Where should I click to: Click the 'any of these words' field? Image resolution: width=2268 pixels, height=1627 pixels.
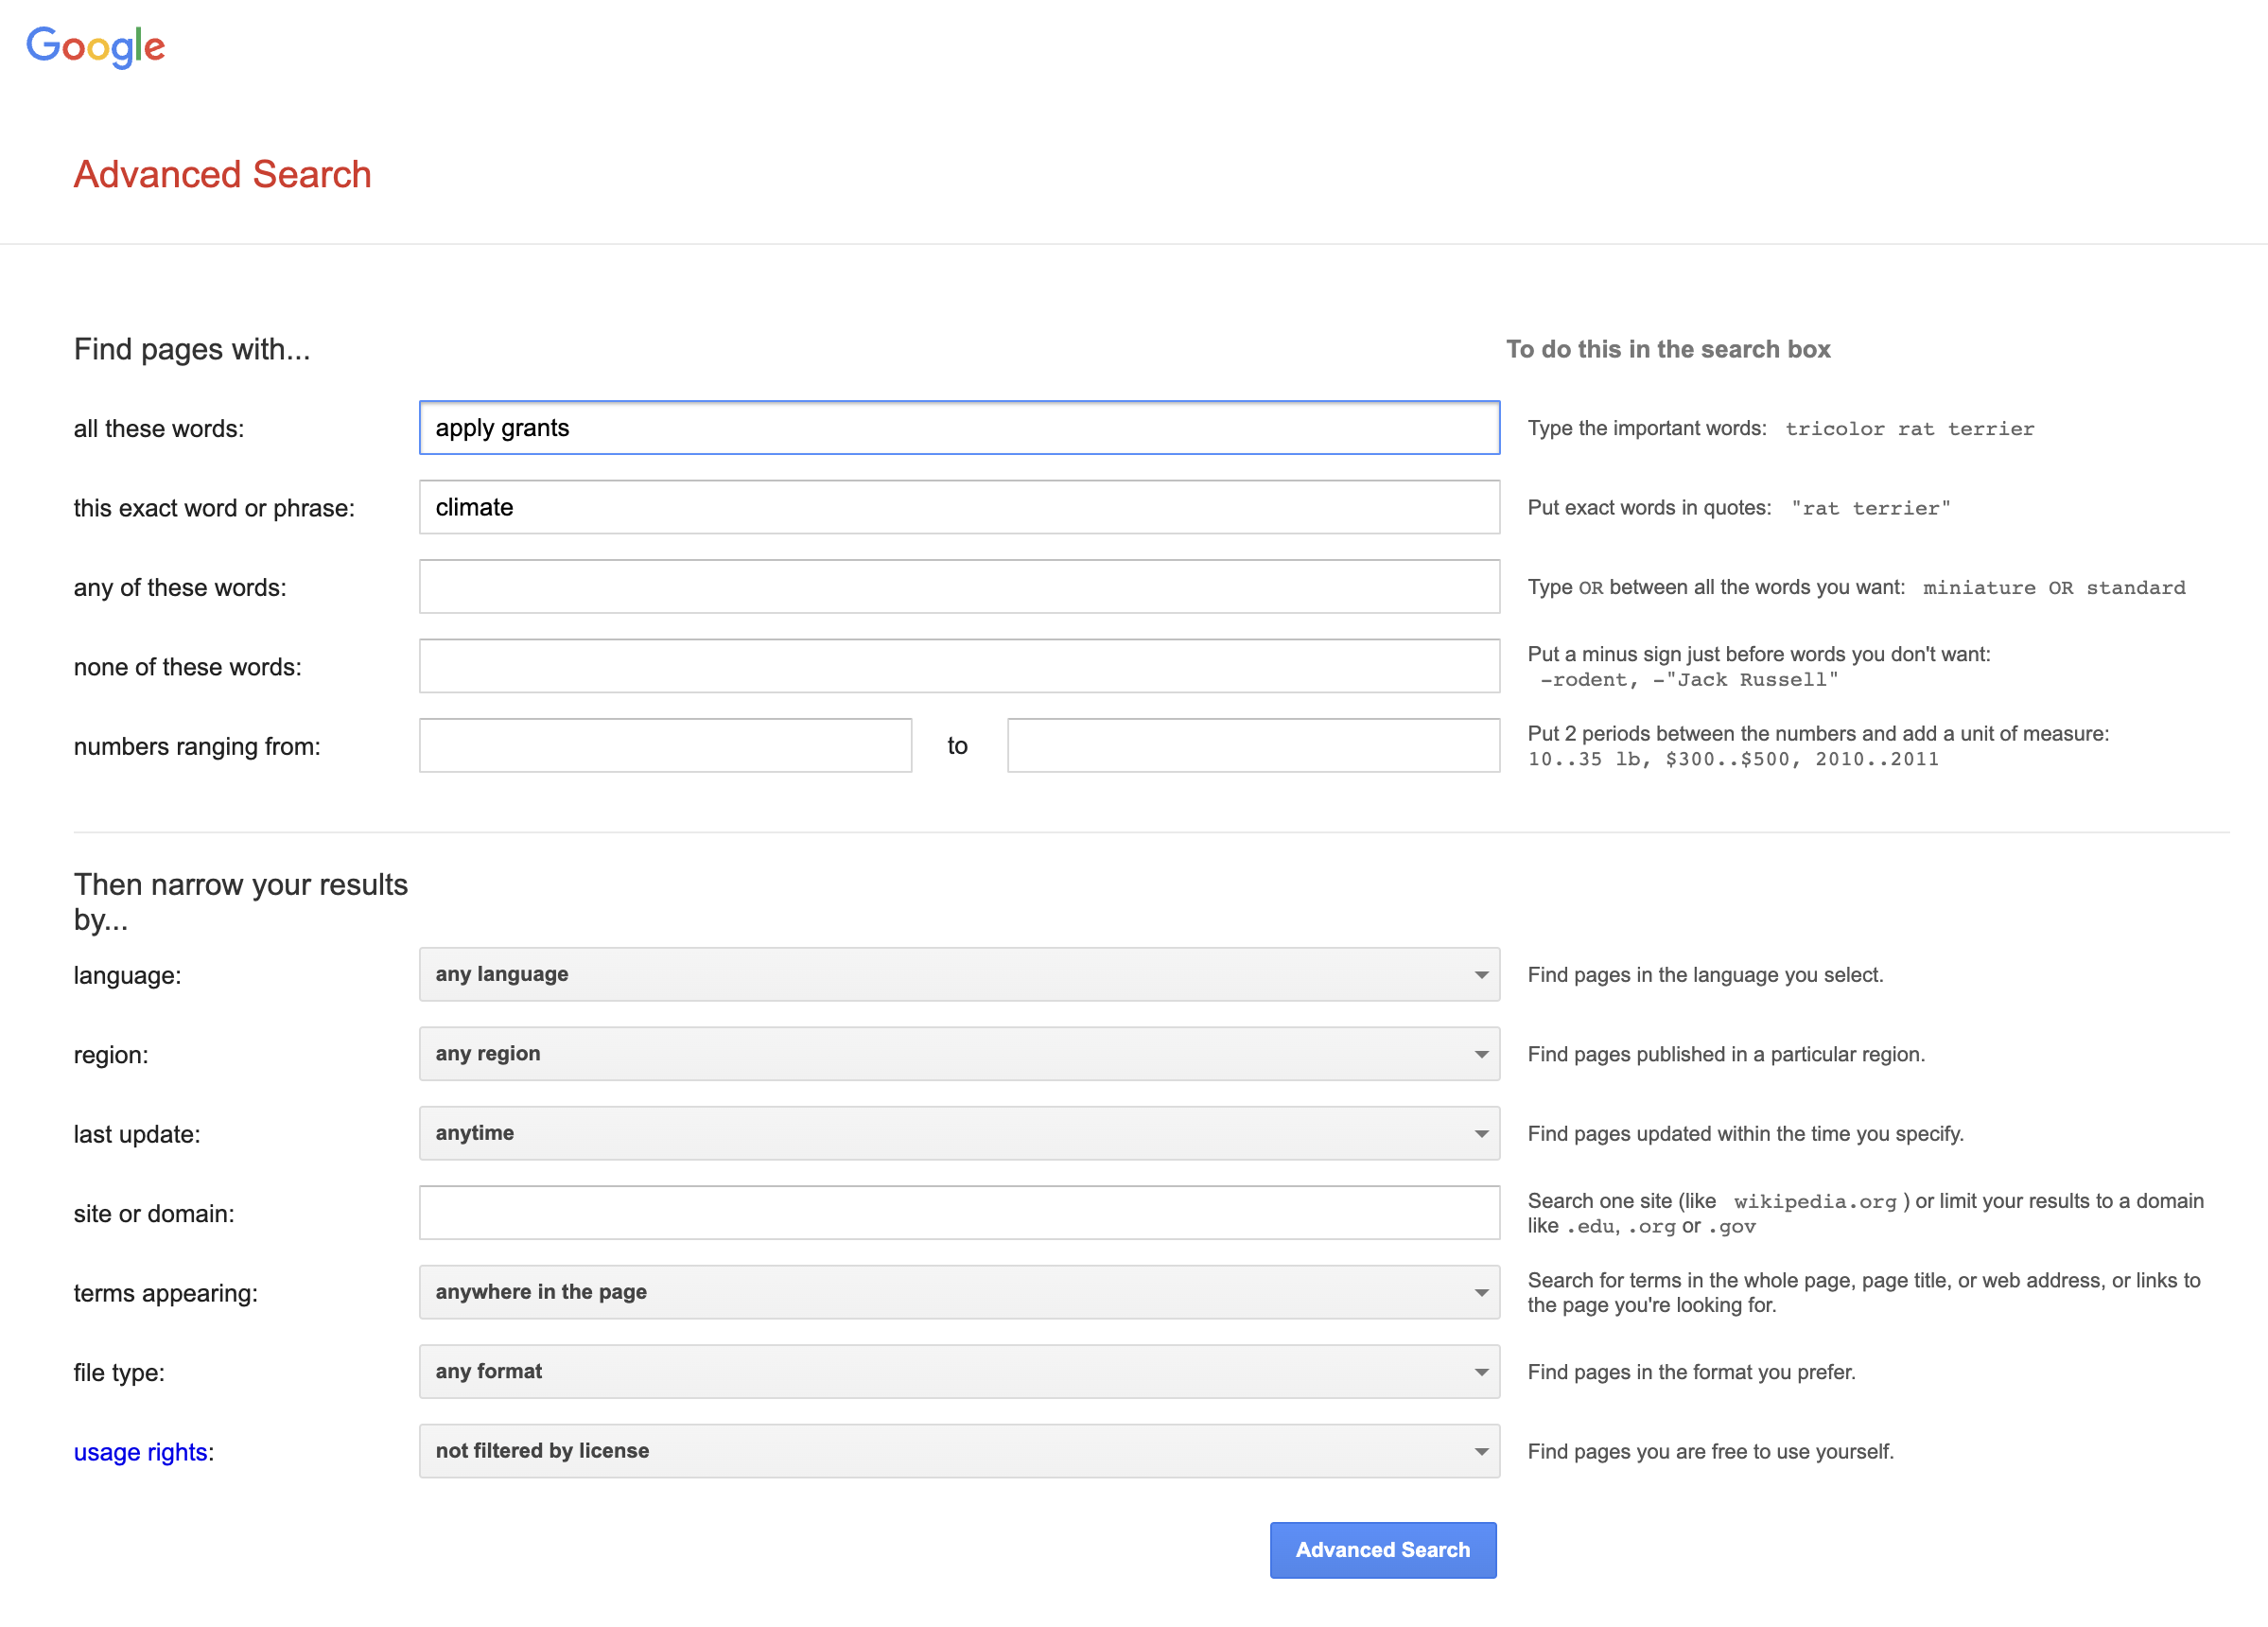(958, 587)
